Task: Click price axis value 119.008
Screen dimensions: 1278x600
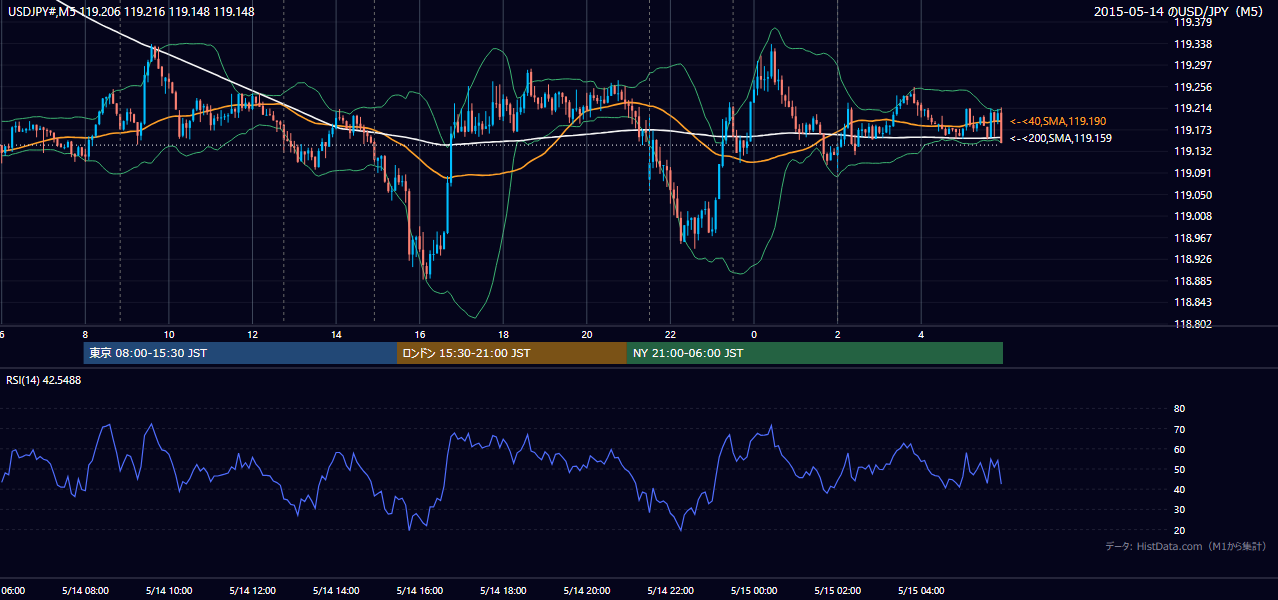Action: 1192,216
